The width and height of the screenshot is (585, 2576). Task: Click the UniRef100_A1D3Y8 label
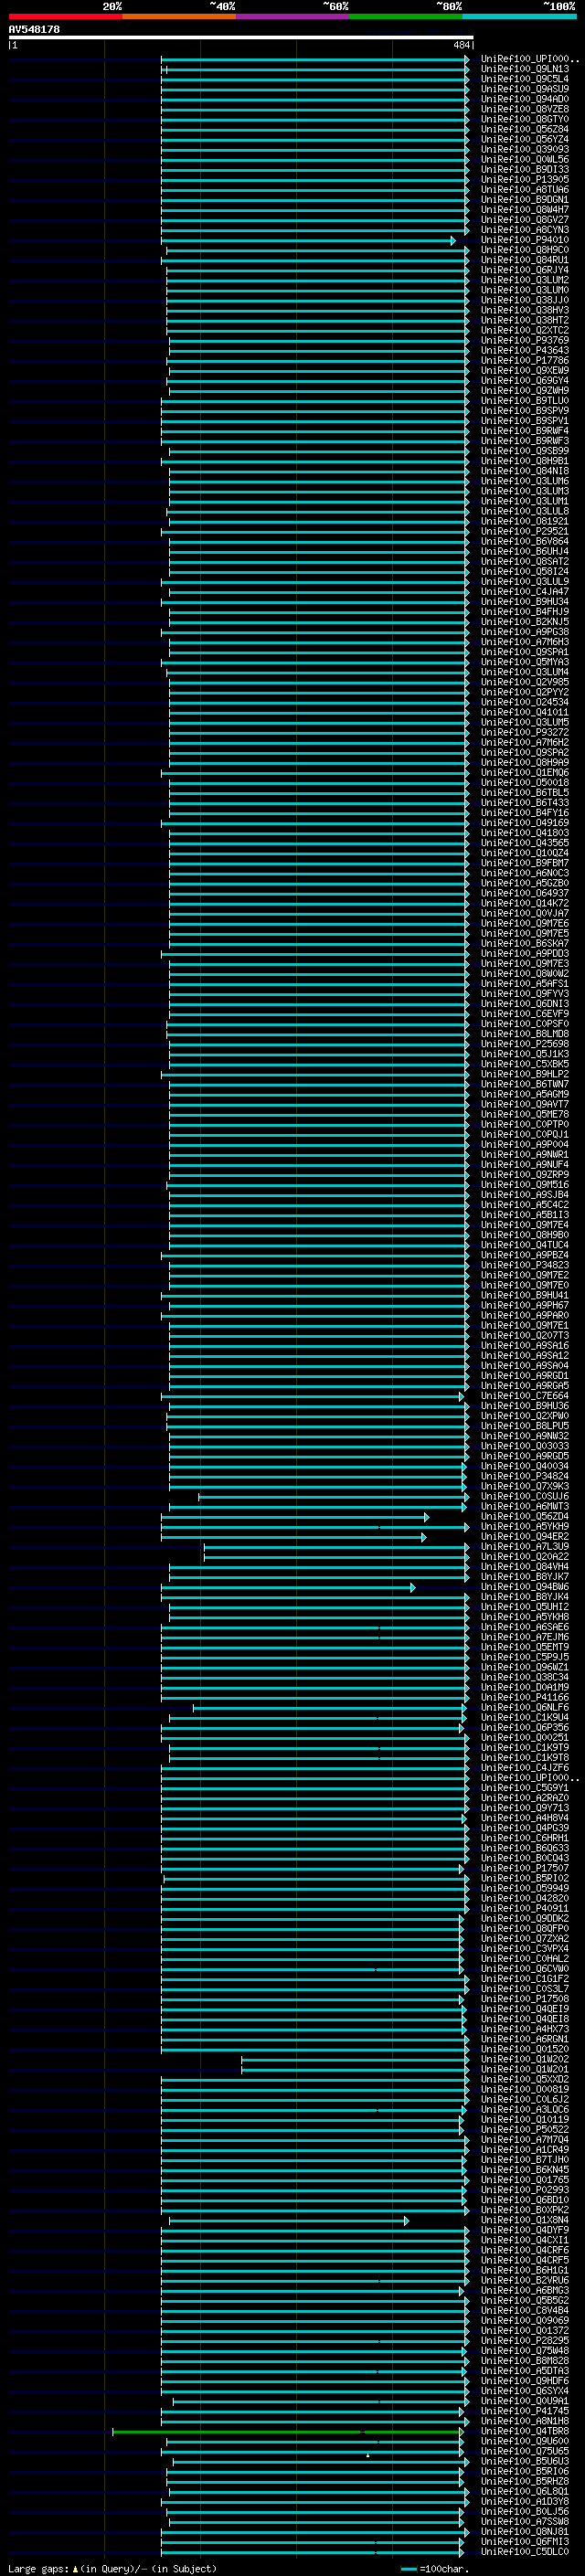[524, 2502]
